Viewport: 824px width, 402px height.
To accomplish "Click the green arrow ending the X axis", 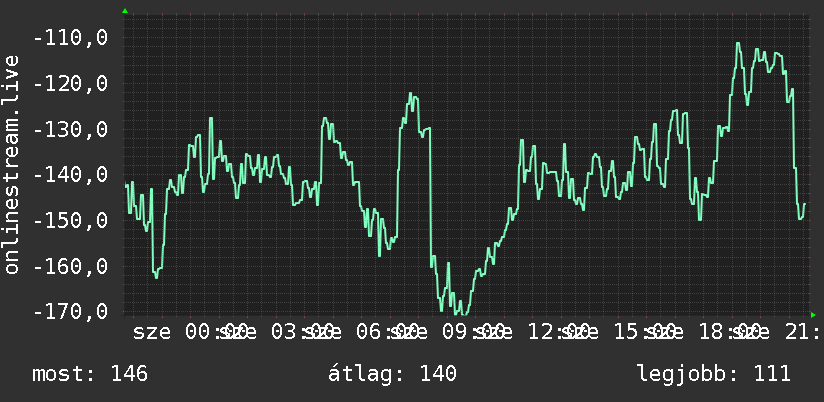I will (x=813, y=315).
